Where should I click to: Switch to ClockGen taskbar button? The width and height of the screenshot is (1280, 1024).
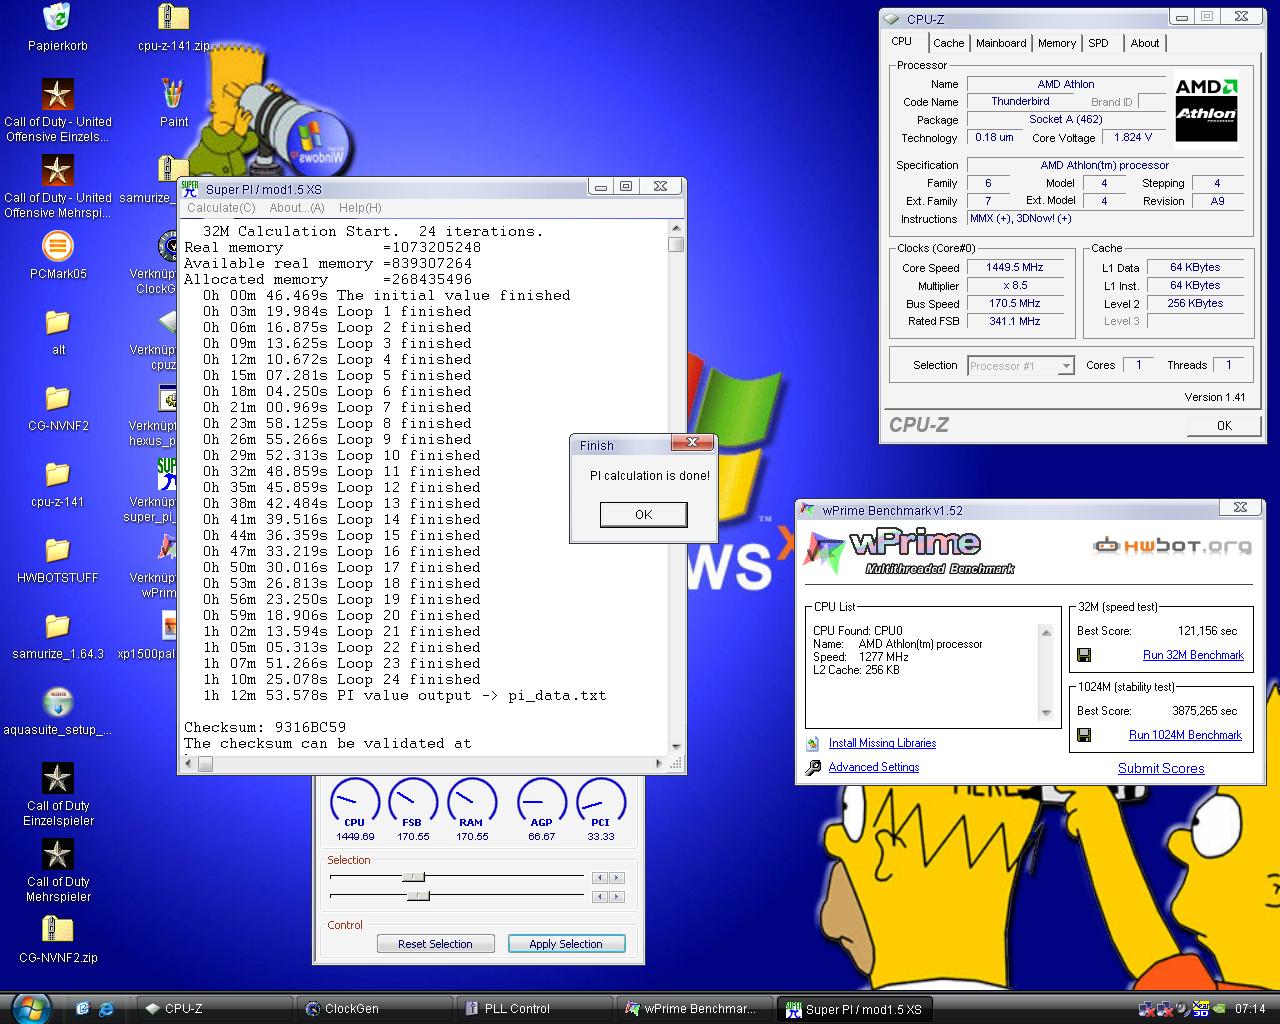pos(373,1009)
